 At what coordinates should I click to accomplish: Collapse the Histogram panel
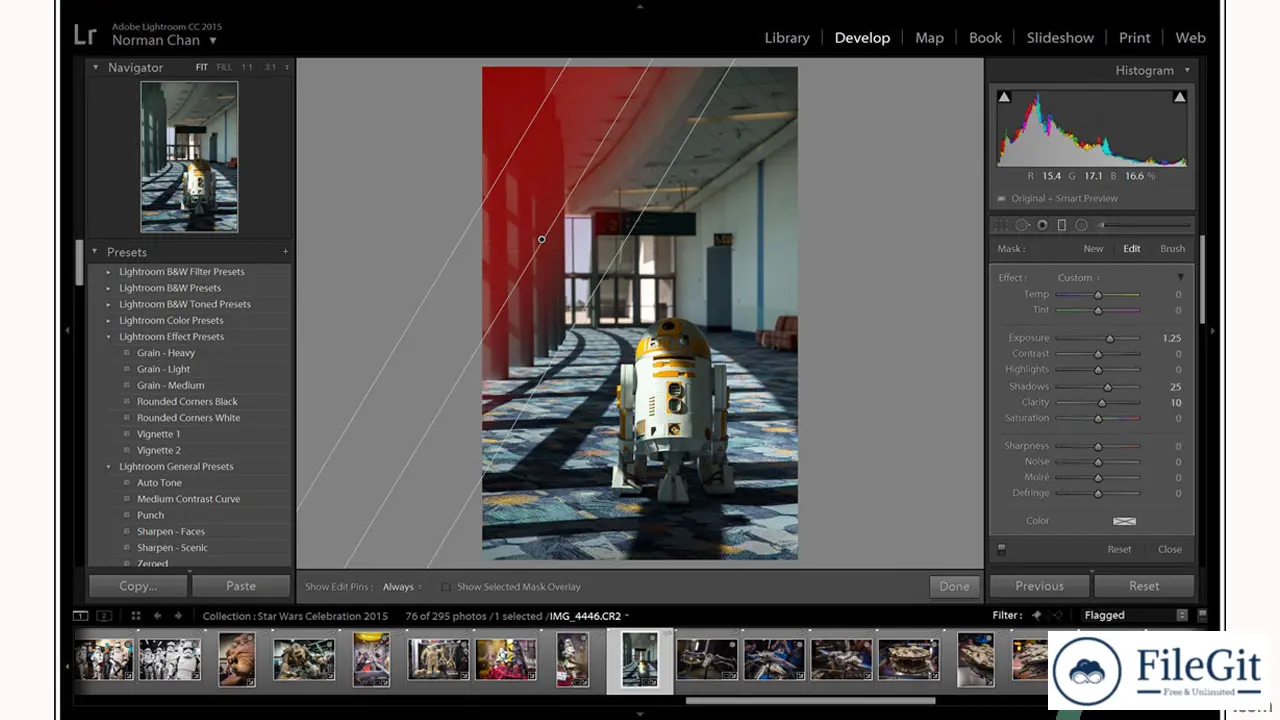pos(1187,70)
